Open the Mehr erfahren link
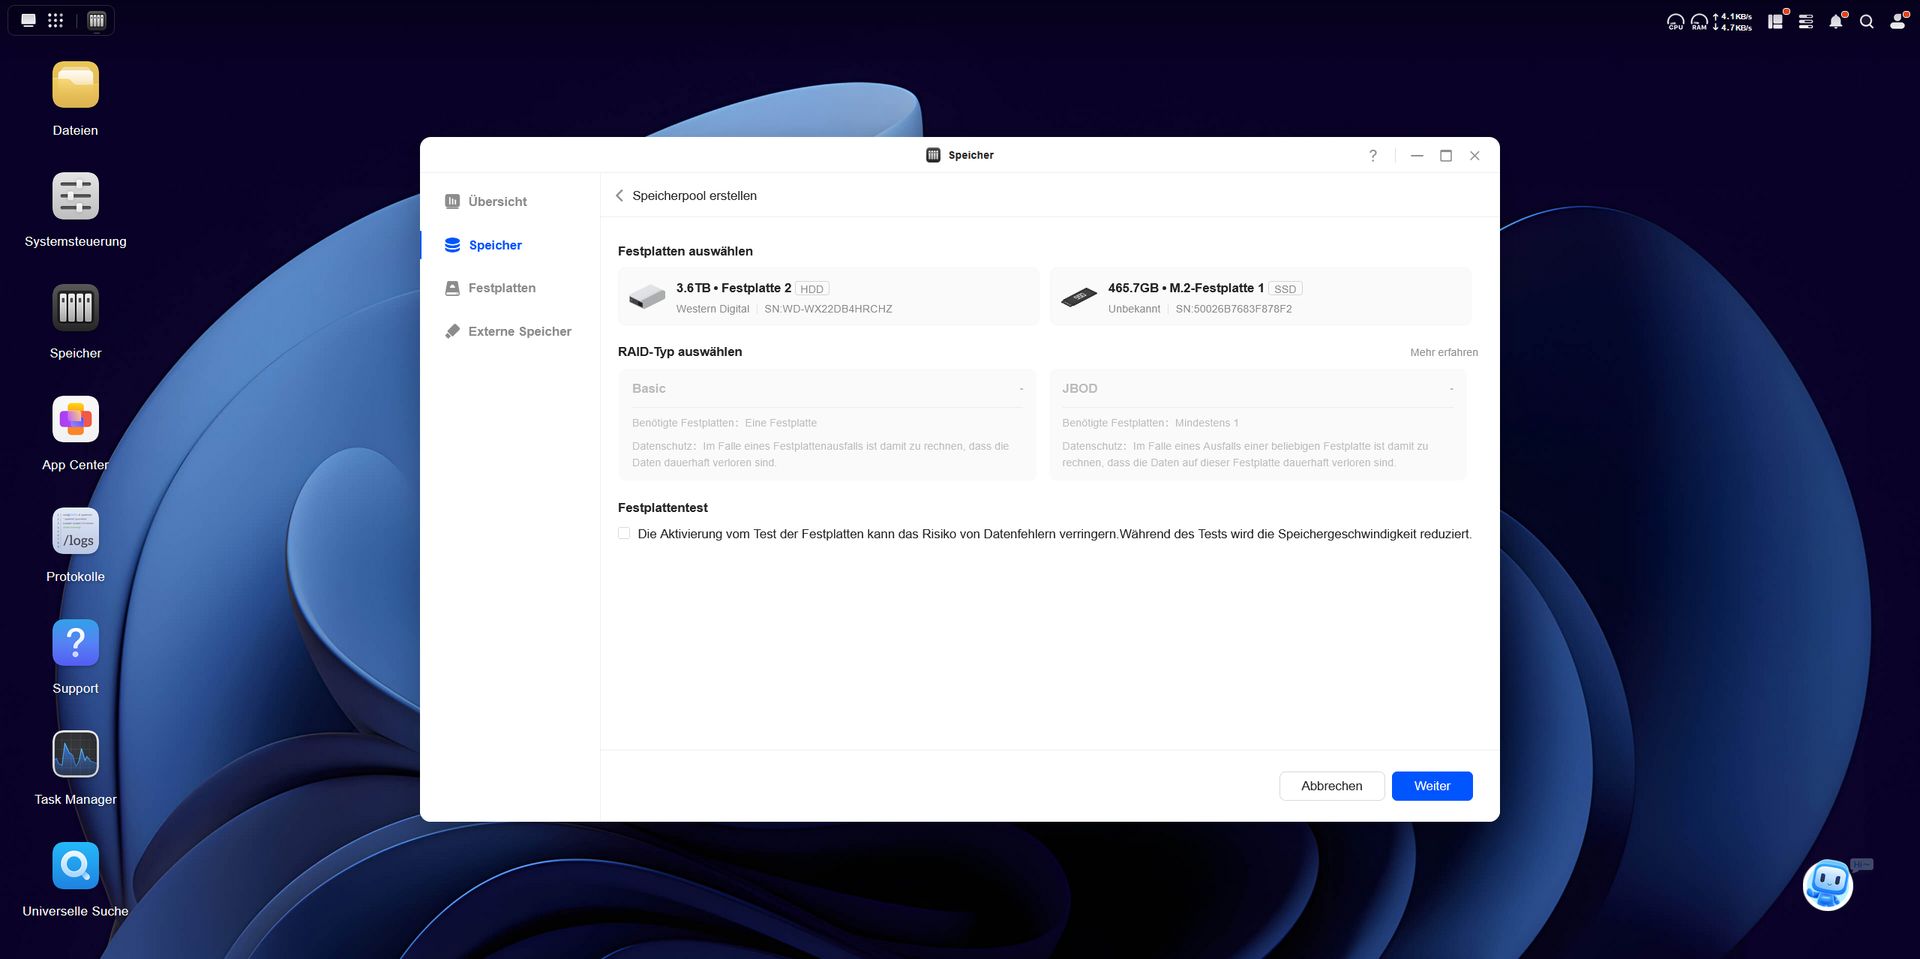 1443,352
